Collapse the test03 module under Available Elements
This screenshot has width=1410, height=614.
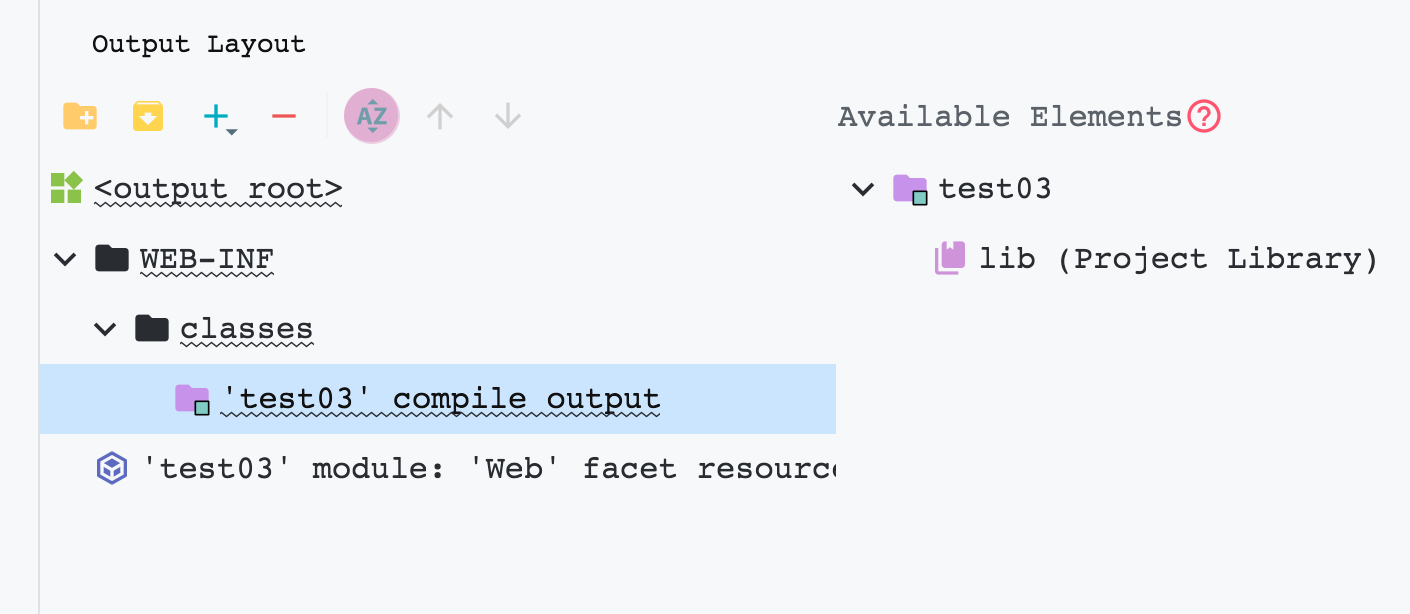pyautogui.click(x=863, y=188)
